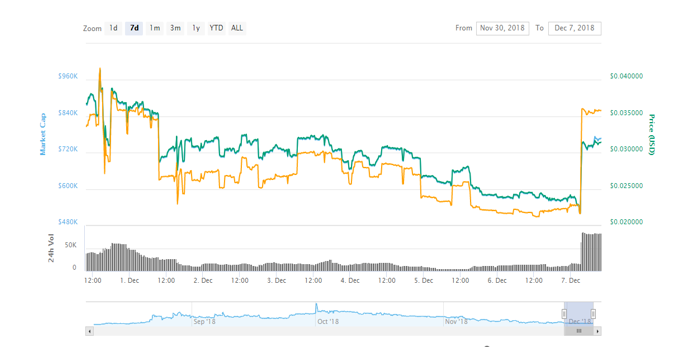Click Sep '18 in the navigator

[204, 321]
